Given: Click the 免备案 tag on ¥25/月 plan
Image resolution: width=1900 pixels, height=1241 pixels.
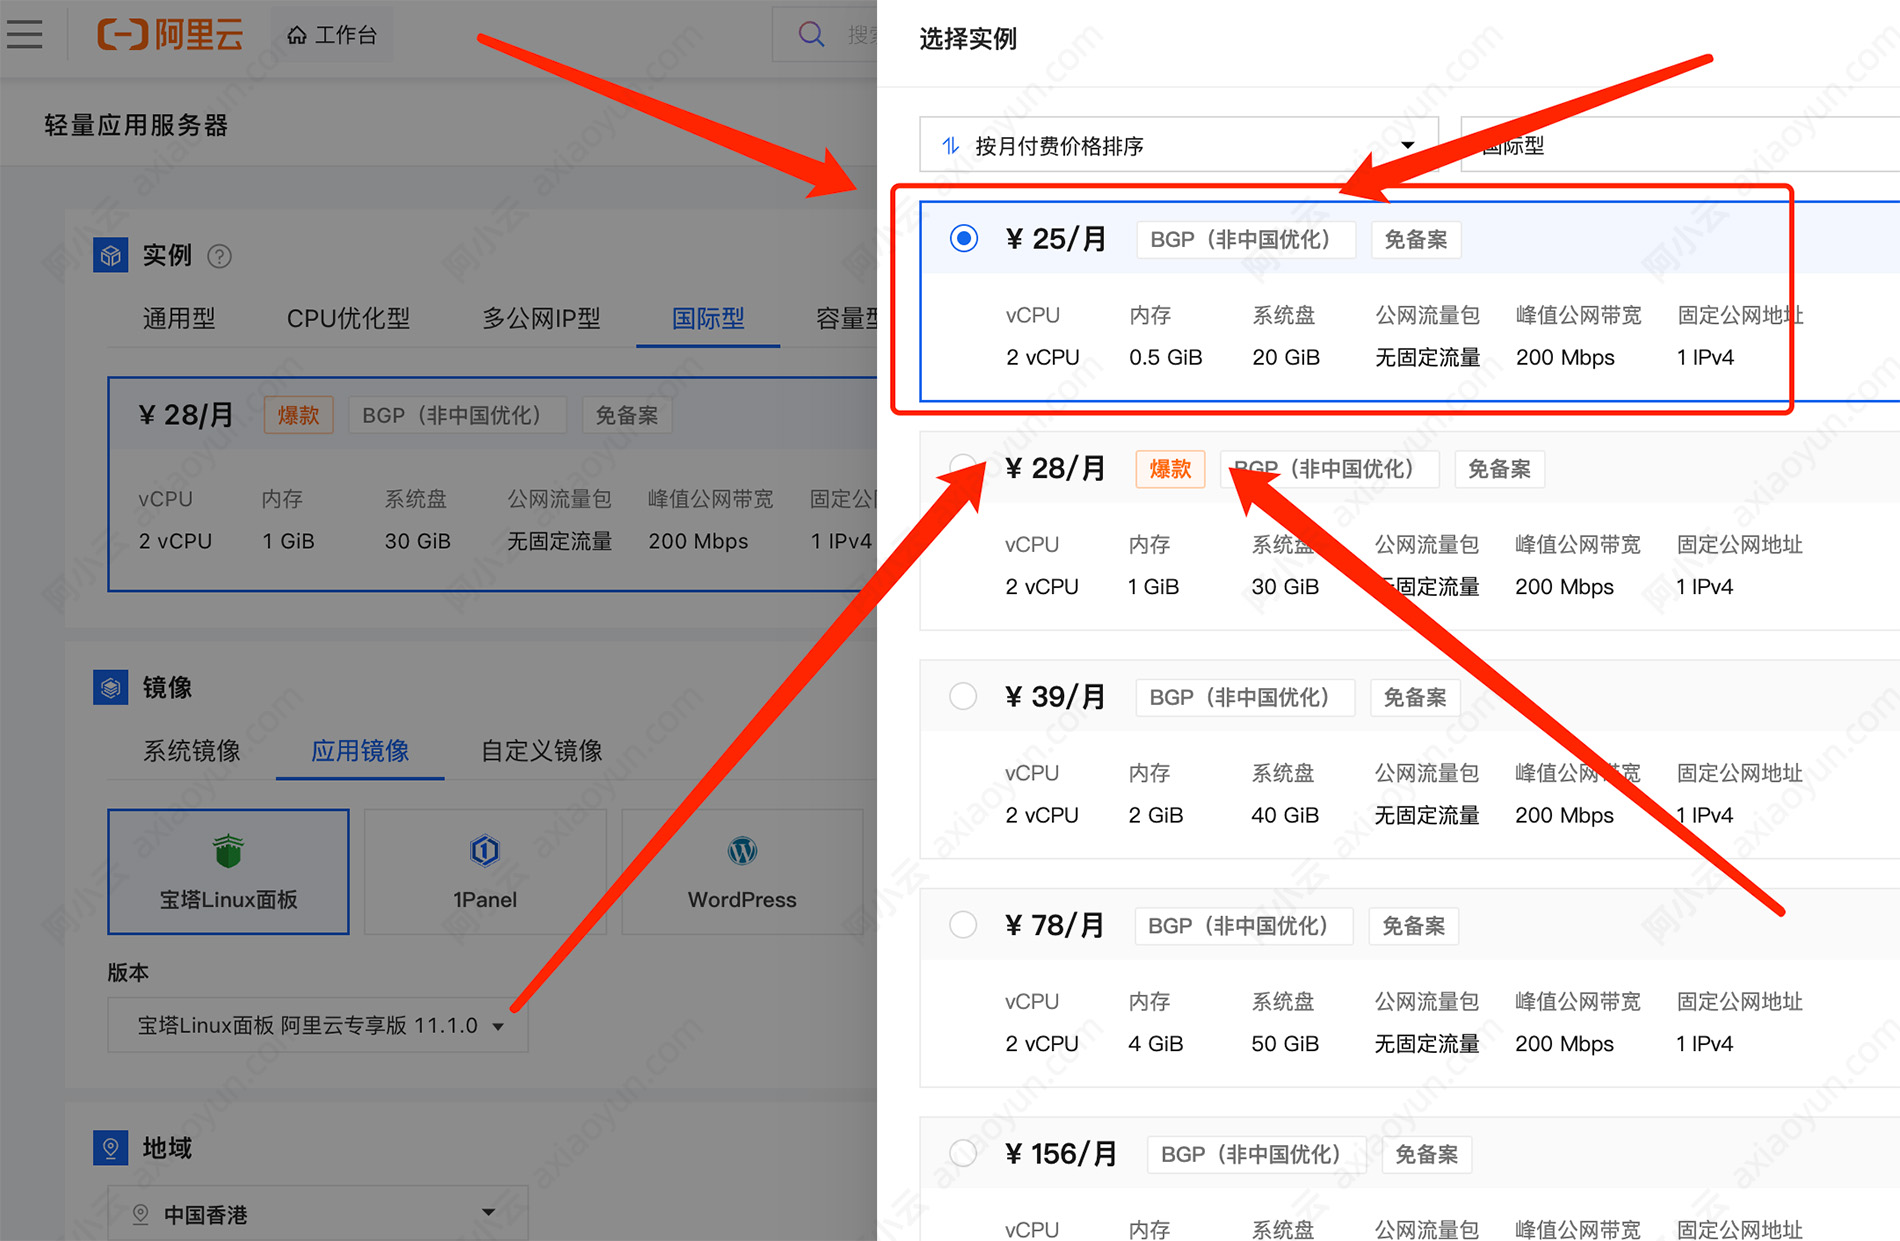Looking at the screenshot, I should click(1415, 240).
